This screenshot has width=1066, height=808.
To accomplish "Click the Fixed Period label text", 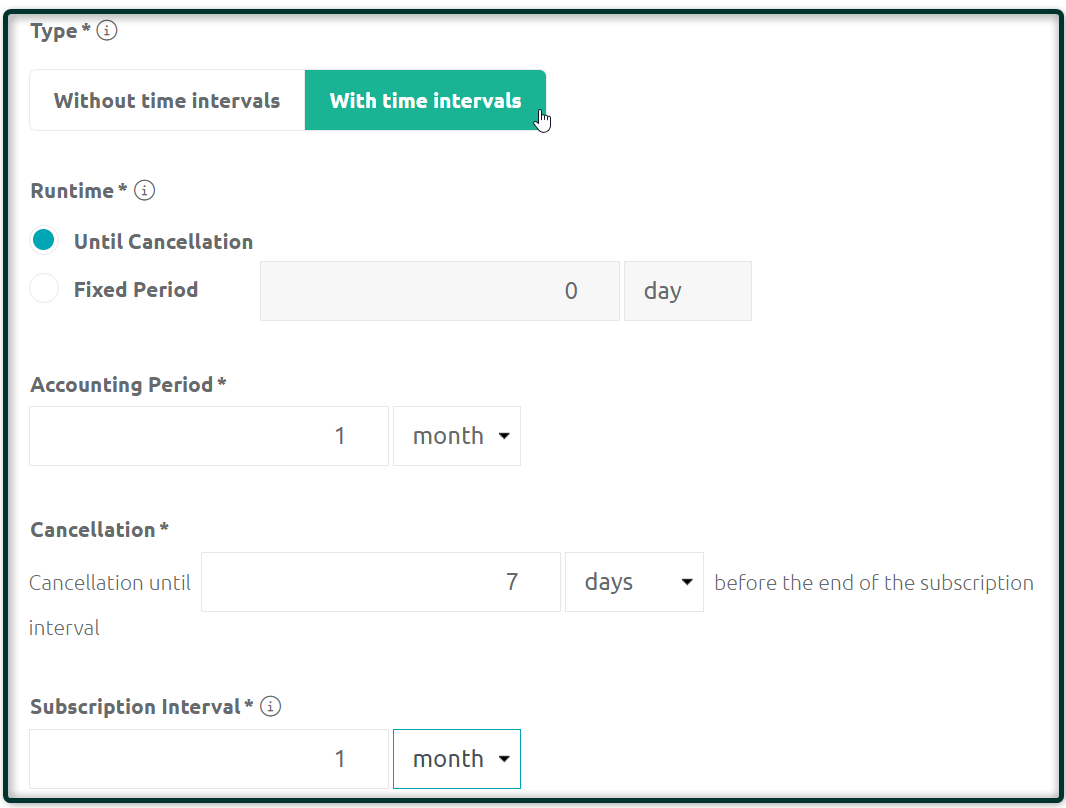I will [x=136, y=290].
